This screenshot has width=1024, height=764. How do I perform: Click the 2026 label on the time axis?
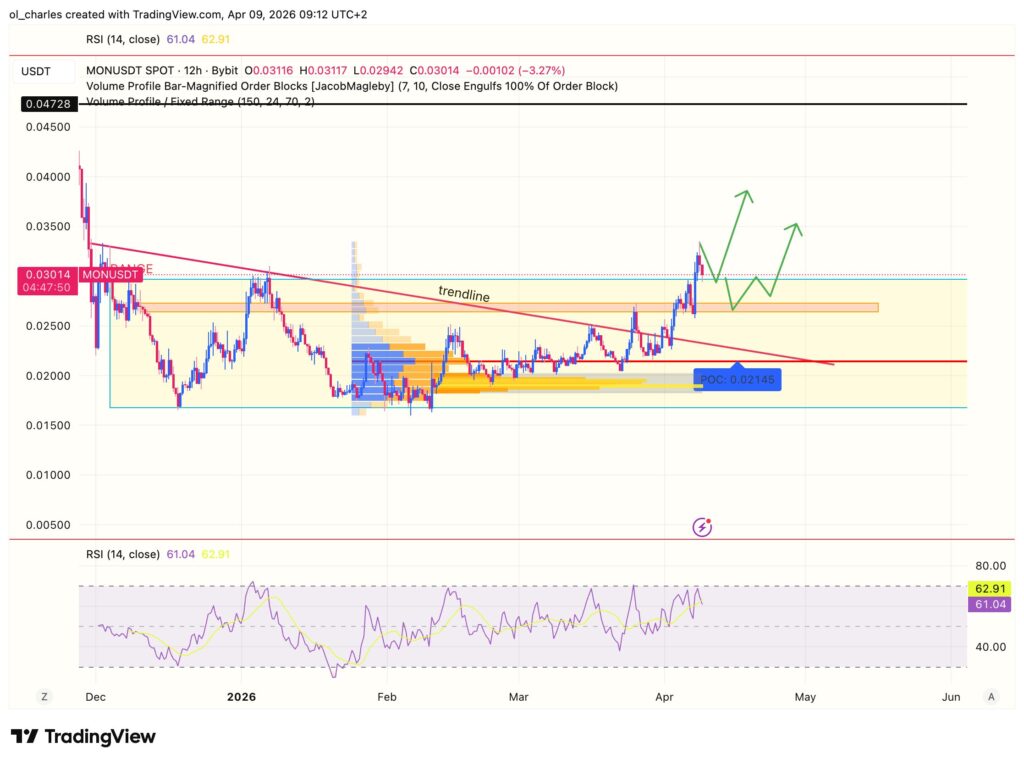pyautogui.click(x=242, y=696)
